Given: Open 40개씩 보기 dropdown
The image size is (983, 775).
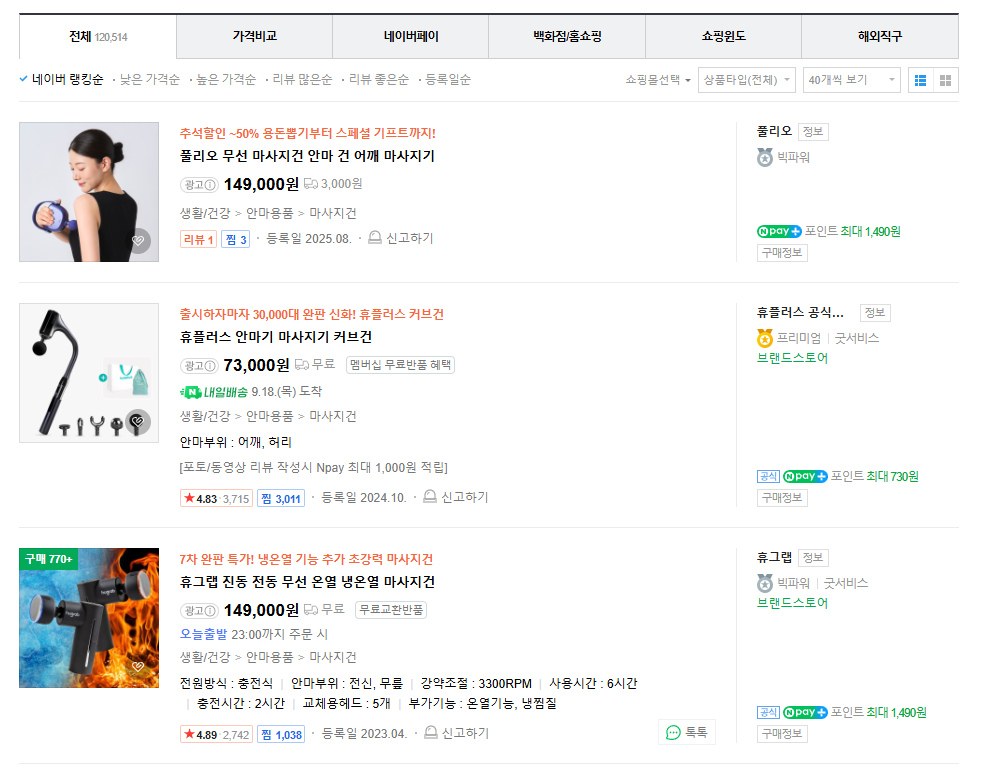Looking at the screenshot, I should pos(851,80).
